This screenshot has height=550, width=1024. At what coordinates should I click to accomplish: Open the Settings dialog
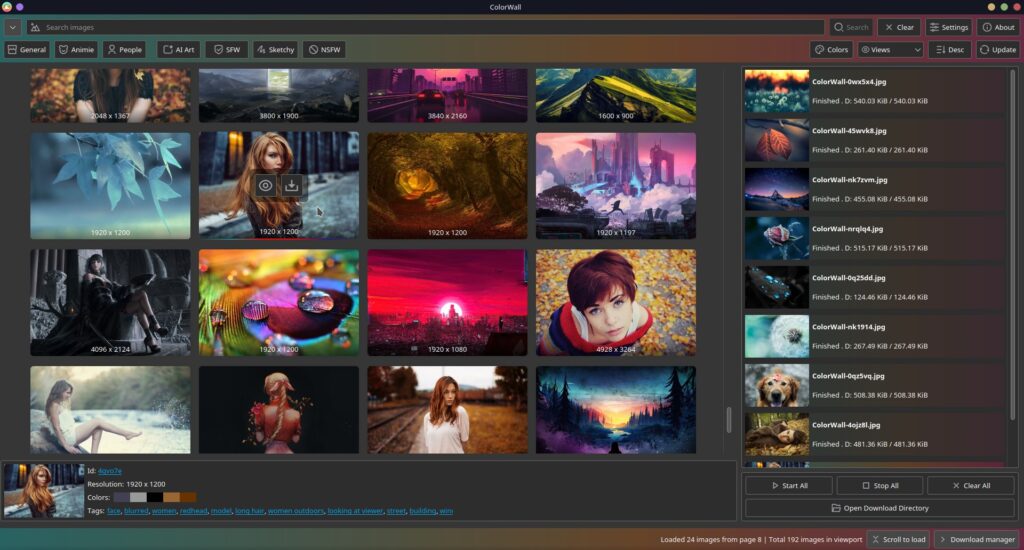coord(948,27)
